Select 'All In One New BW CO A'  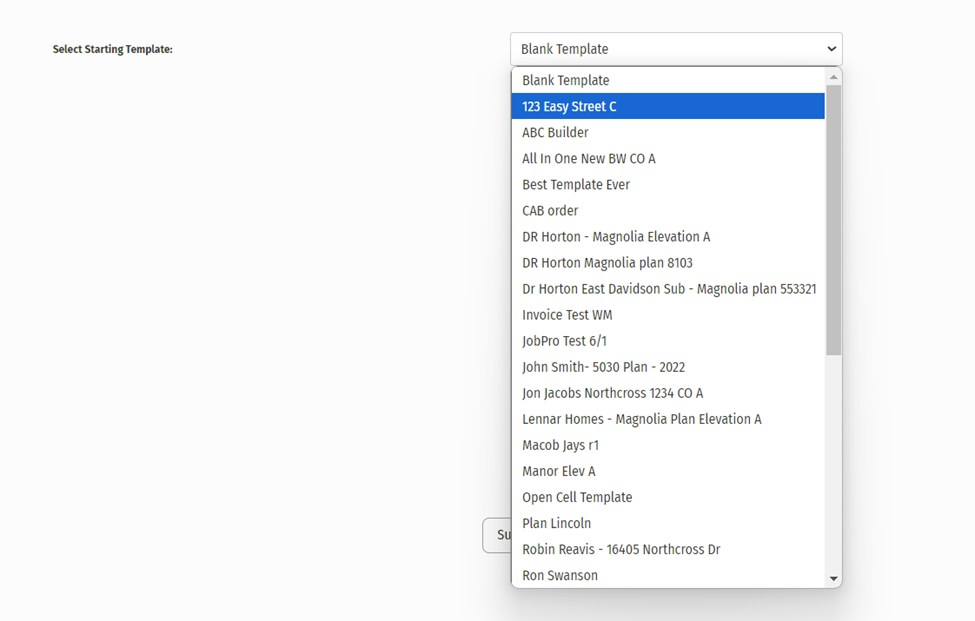589,158
